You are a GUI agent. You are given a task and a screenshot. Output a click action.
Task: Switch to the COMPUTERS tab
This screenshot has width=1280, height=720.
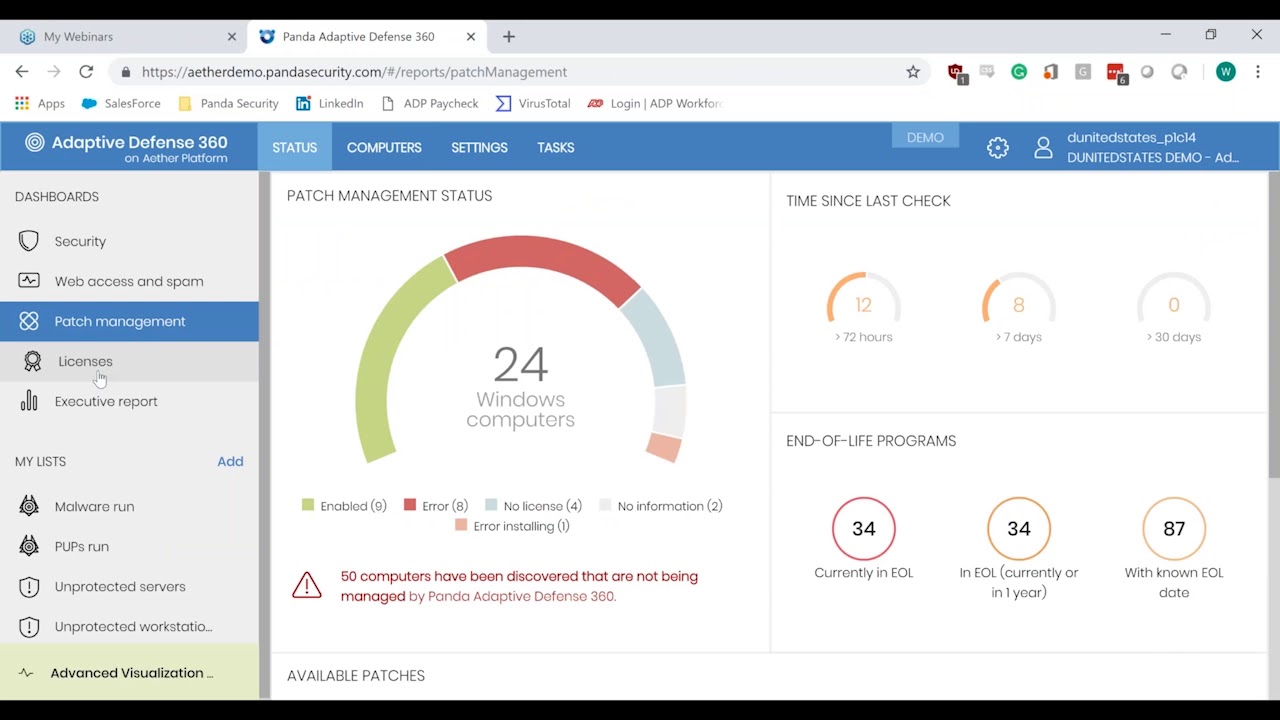coord(384,148)
